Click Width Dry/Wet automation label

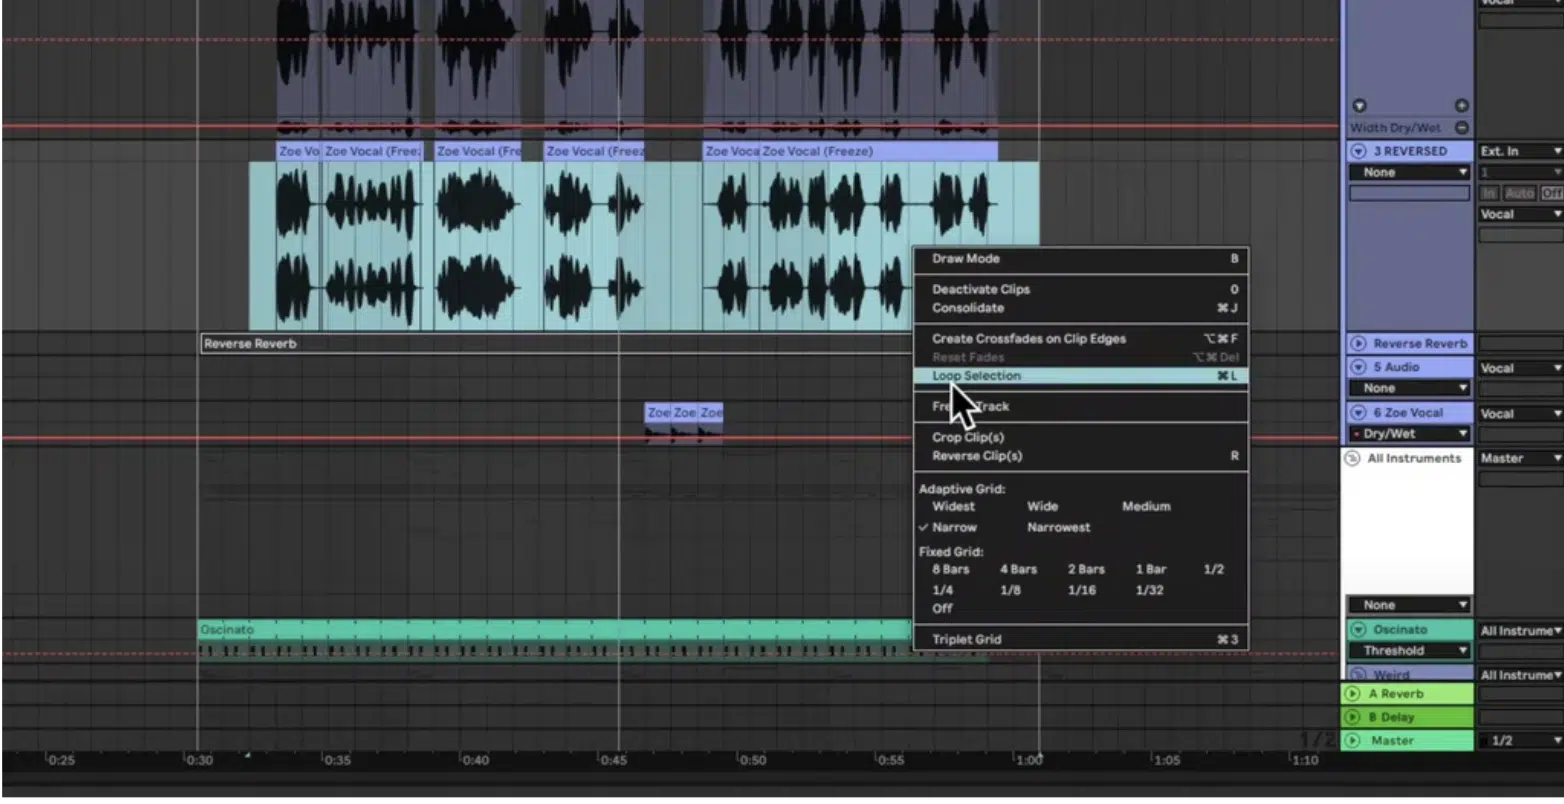(x=1395, y=127)
